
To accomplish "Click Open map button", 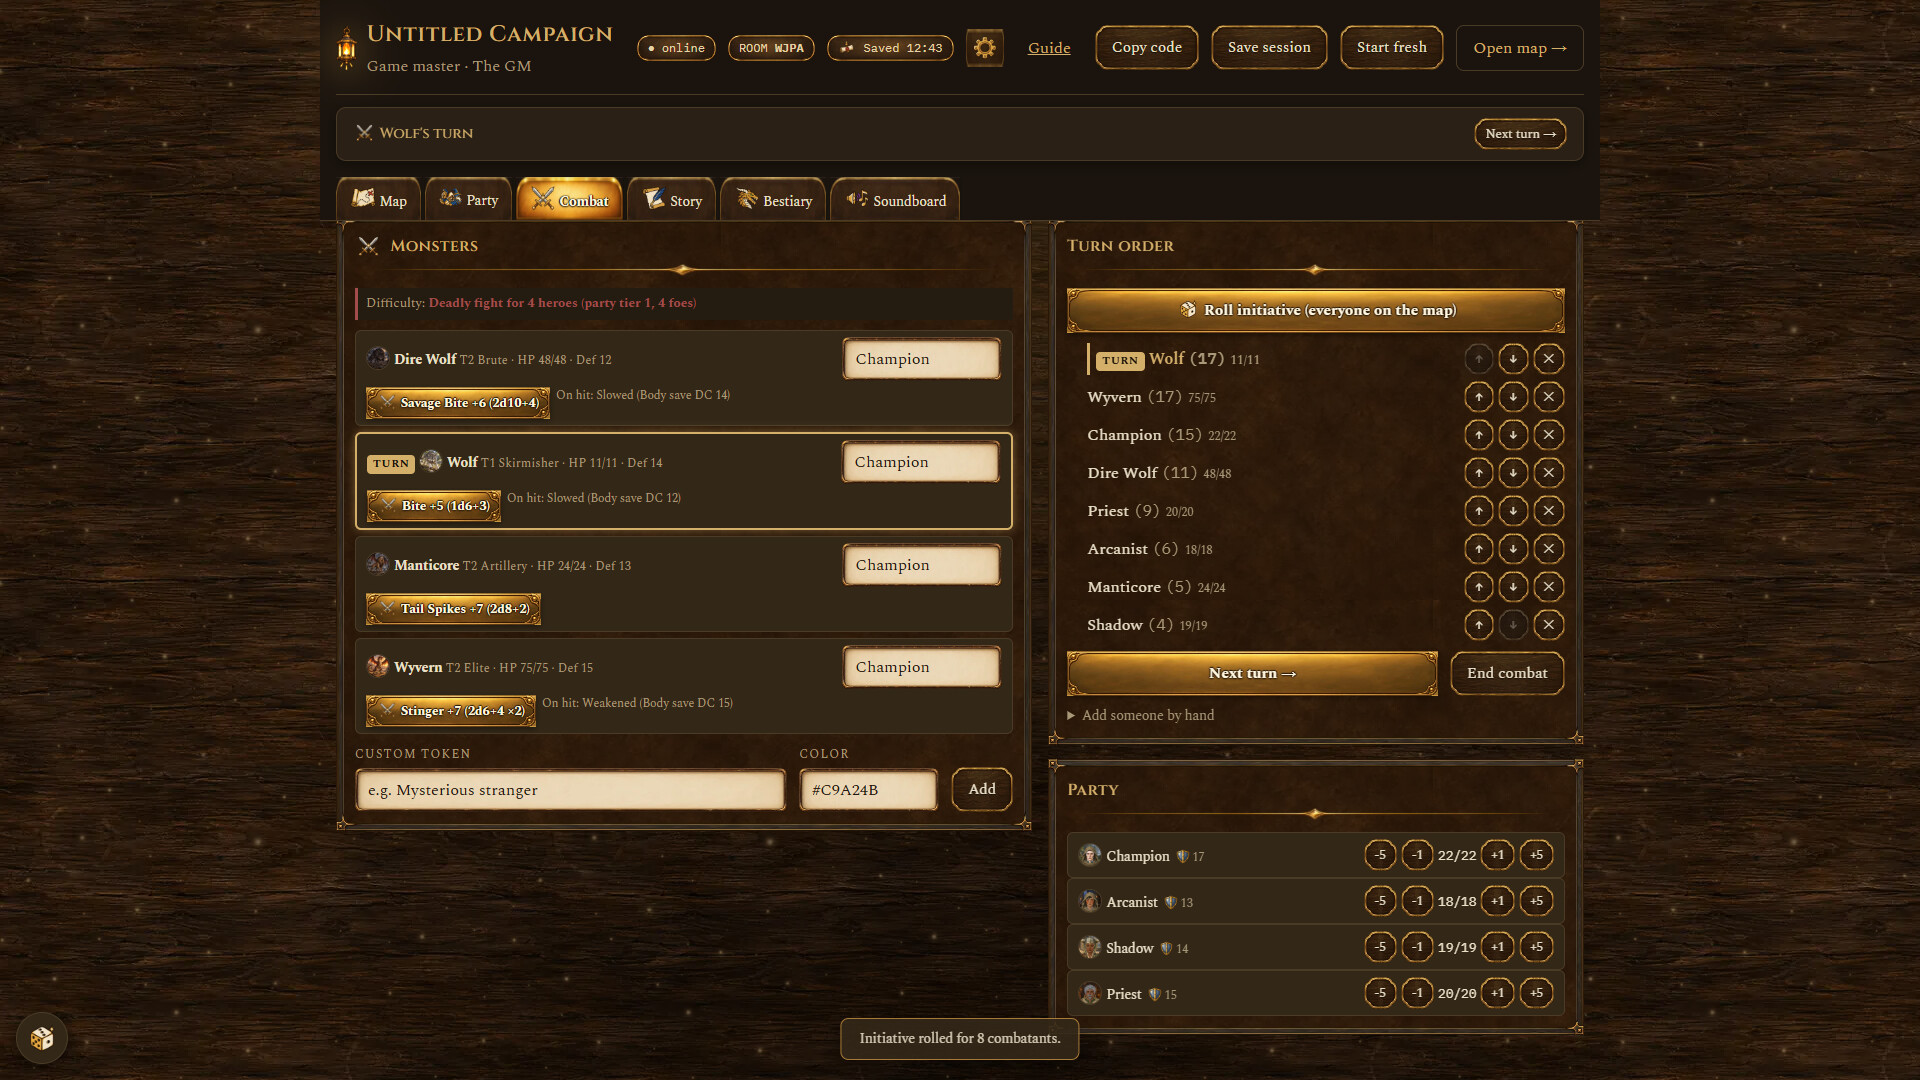I will tap(1520, 48).
